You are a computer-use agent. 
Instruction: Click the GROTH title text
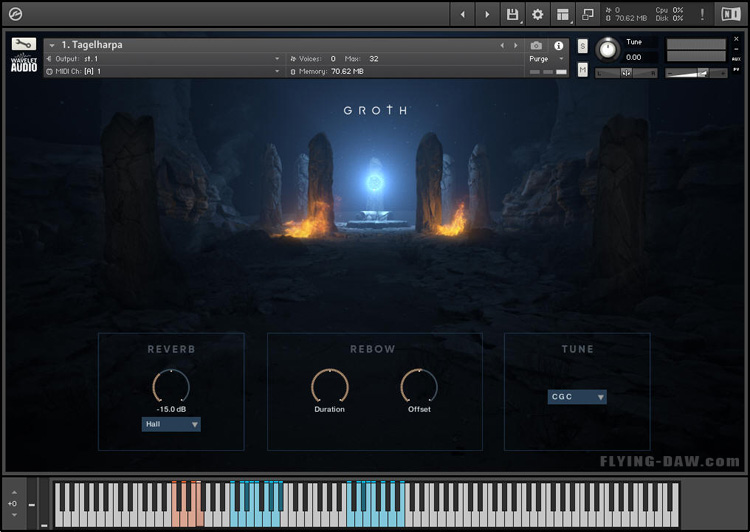click(x=375, y=111)
